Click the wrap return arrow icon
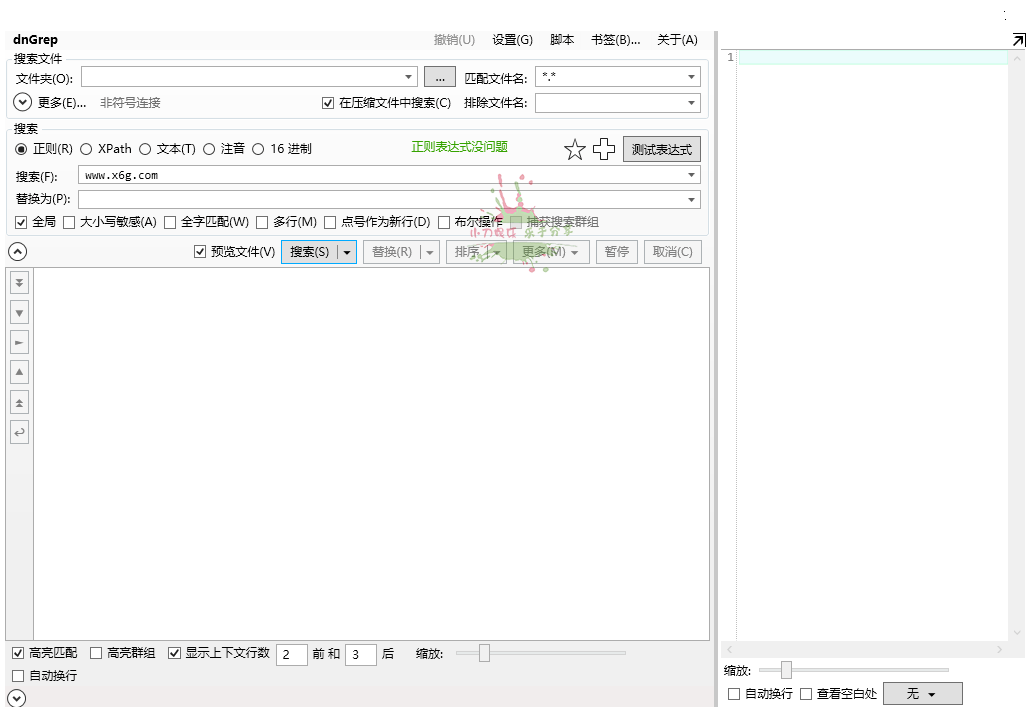Viewport: 1032px width, 712px height. (19, 432)
